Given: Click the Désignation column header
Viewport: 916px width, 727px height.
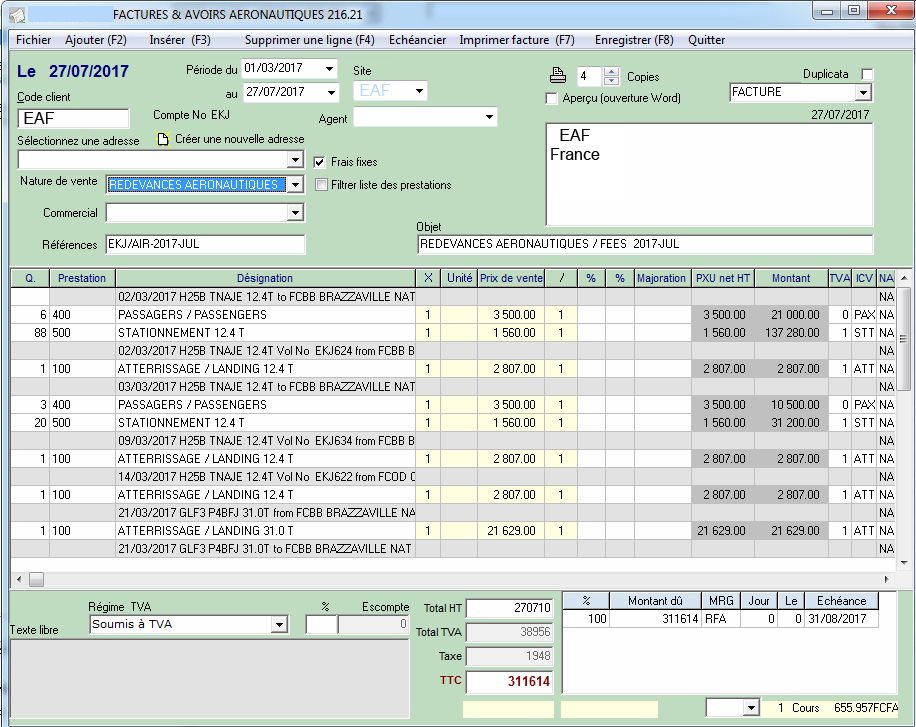Looking at the screenshot, I should pos(265,278).
